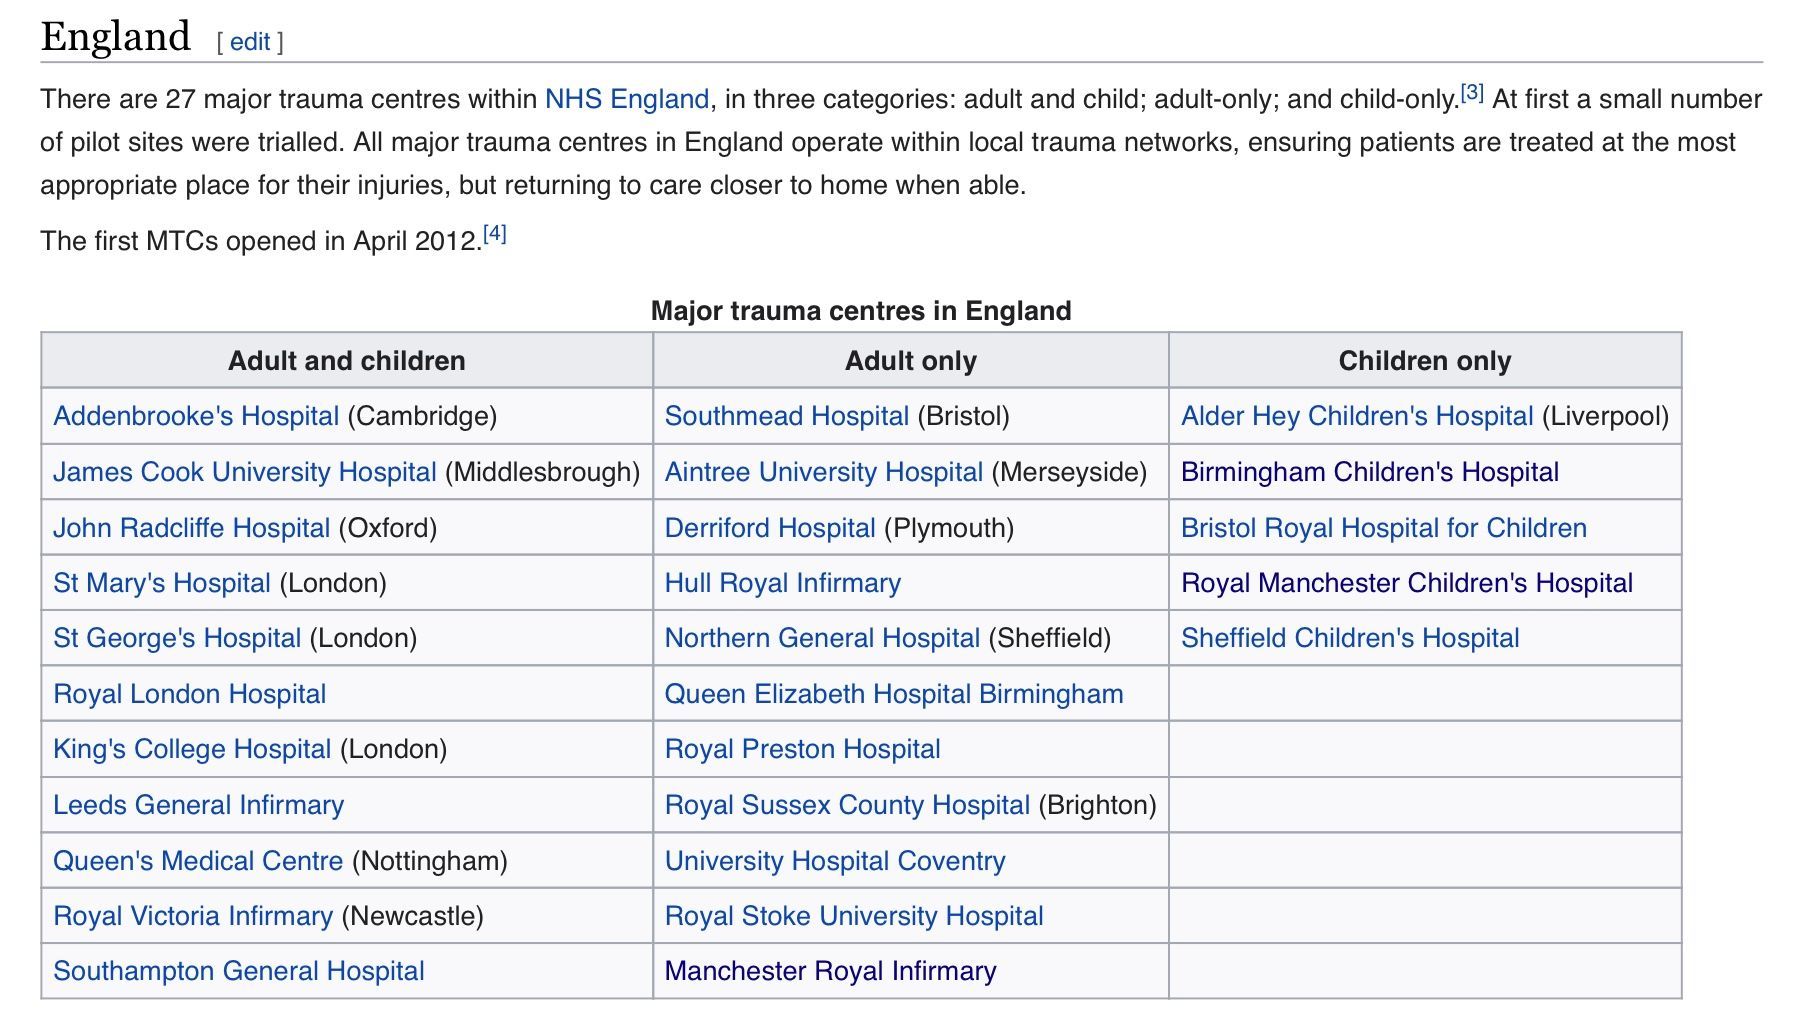Follow Bristol Royal Hospital for Children link

[x=1383, y=528]
